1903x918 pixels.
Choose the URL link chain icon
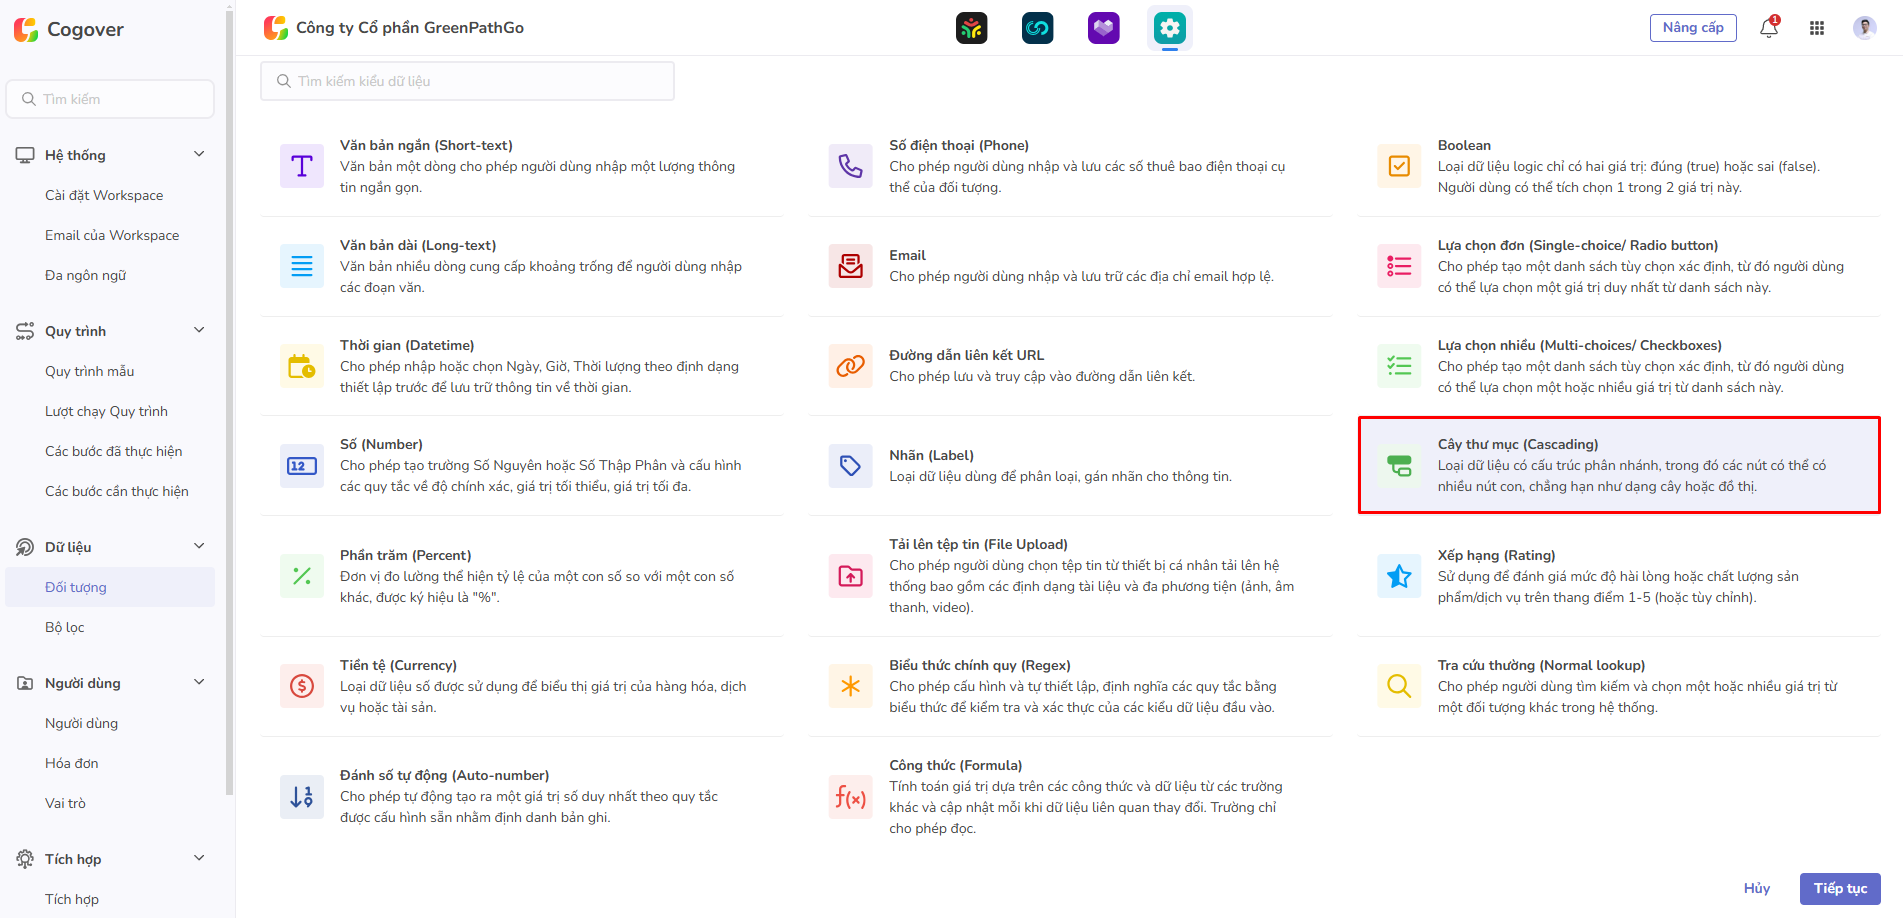tap(850, 366)
